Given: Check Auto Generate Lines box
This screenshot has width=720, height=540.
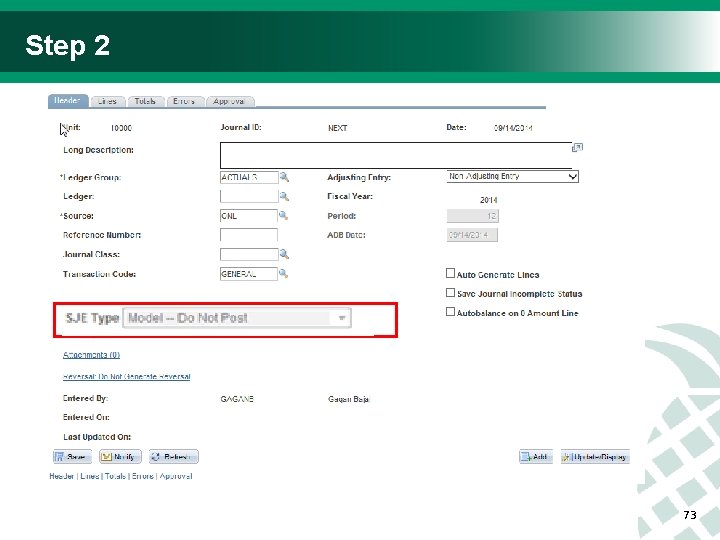Looking at the screenshot, I should (x=450, y=273).
